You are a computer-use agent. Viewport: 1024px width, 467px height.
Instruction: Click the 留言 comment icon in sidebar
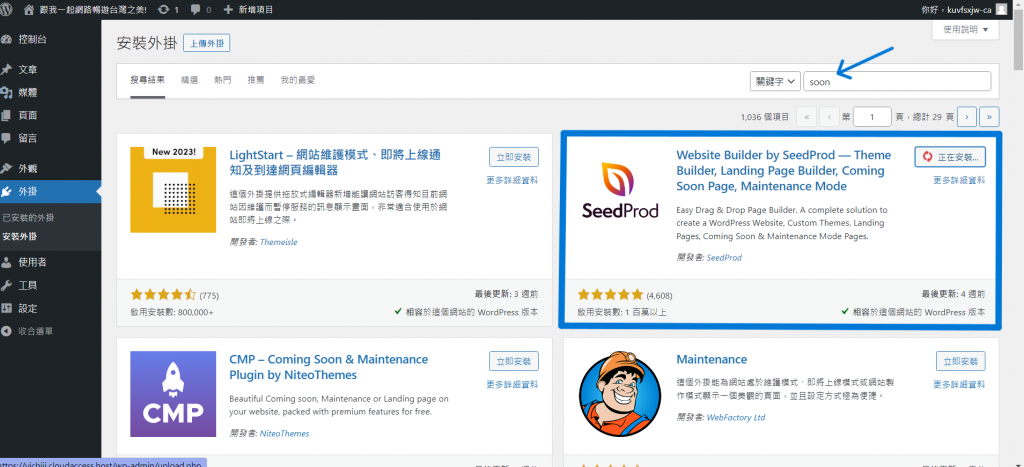7,138
